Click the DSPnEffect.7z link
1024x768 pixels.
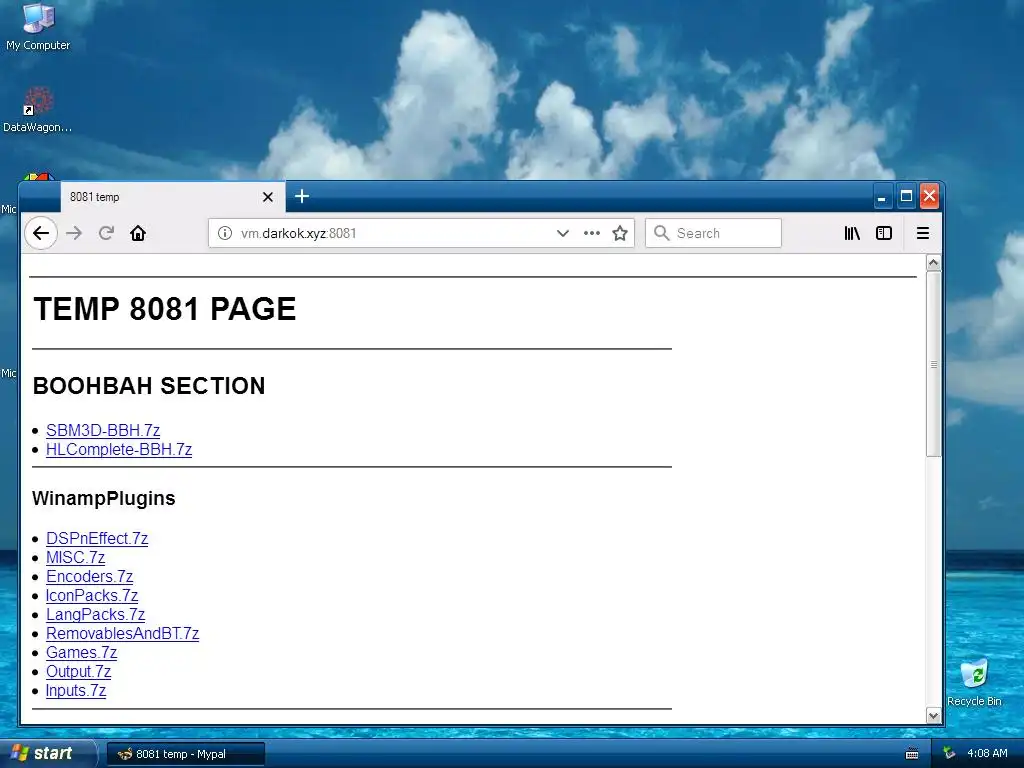point(97,538)
